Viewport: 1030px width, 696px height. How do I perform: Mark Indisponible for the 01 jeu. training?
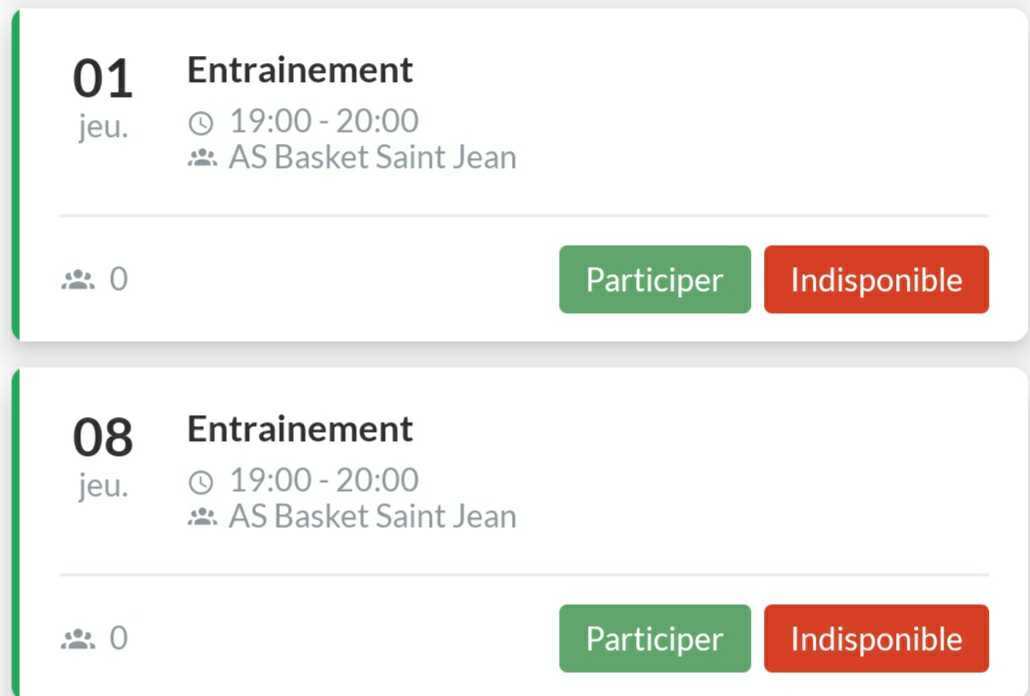pos(876,280)
